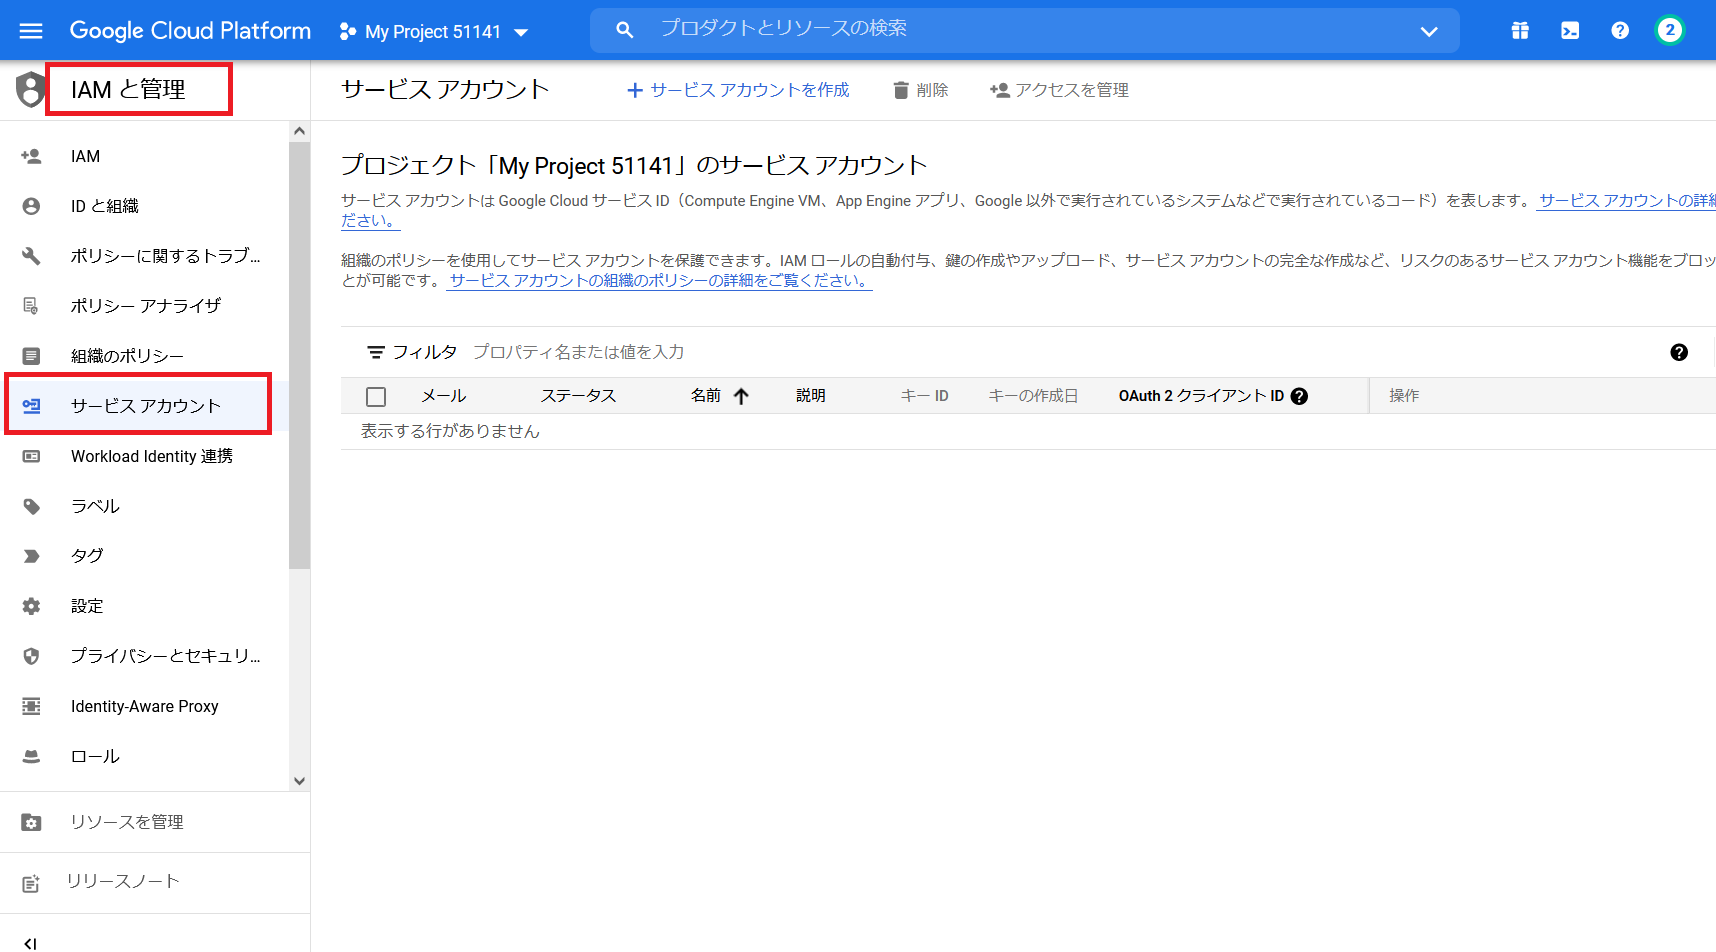Click the キーの作成日 column header
The height and width of the screenshot is (952, 1716).
[x=1033, y=396]
